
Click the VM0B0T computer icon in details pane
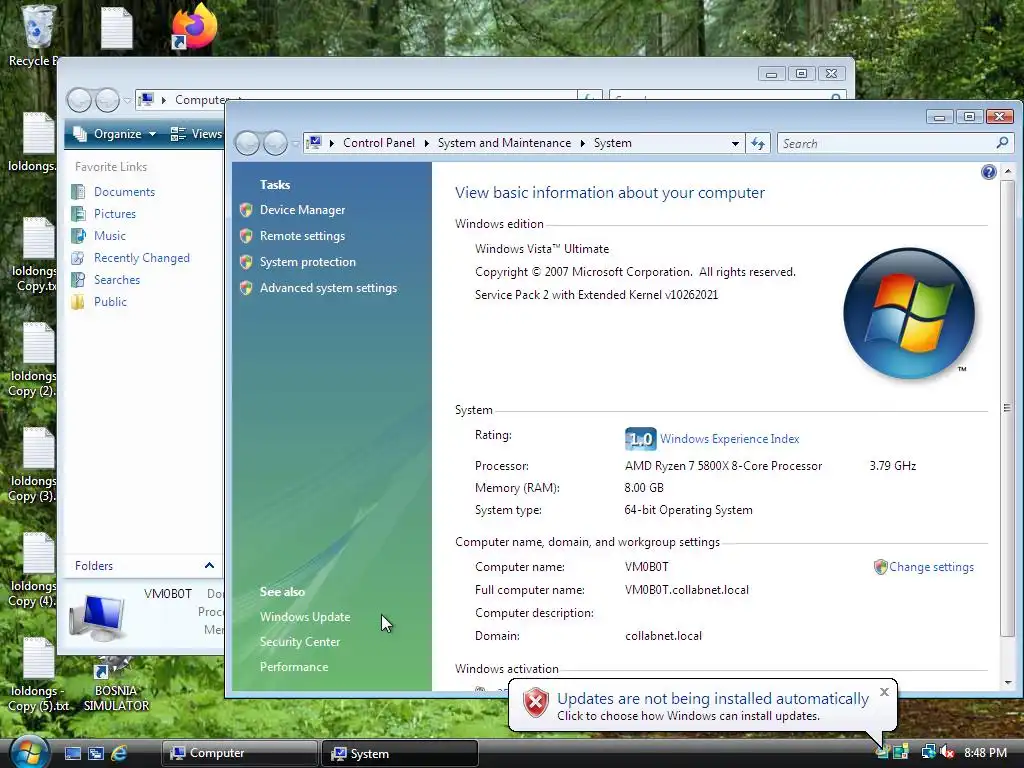pos(97,616)
